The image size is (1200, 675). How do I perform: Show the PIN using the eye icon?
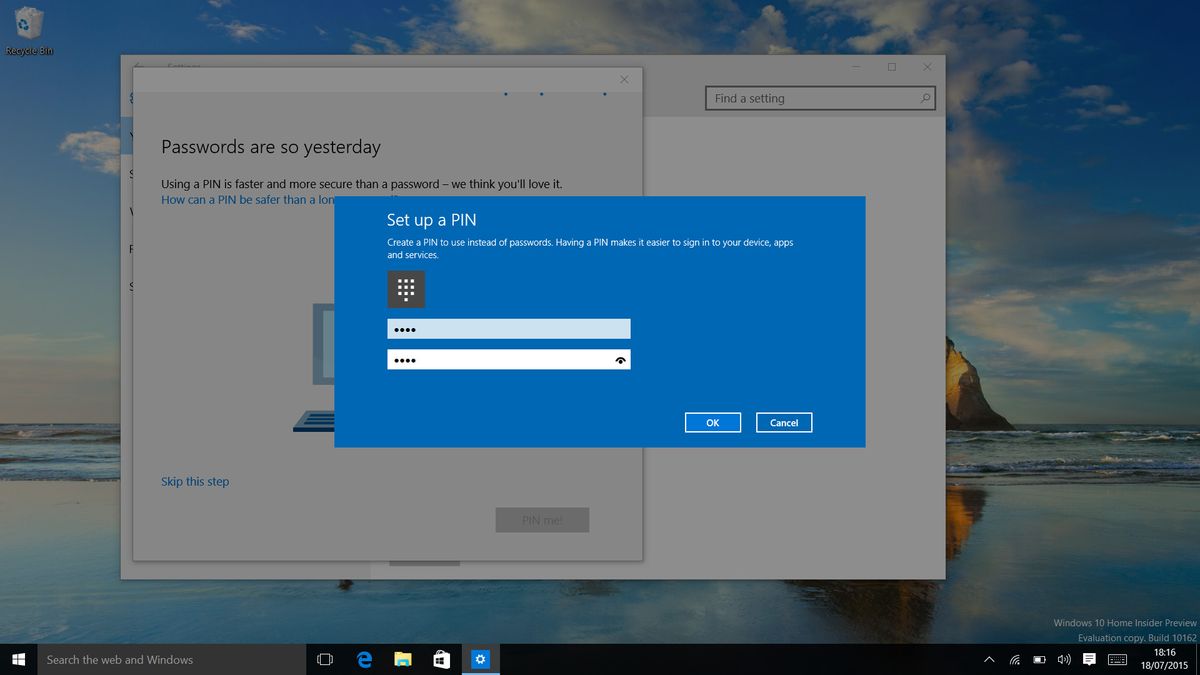tap(620, 358)
